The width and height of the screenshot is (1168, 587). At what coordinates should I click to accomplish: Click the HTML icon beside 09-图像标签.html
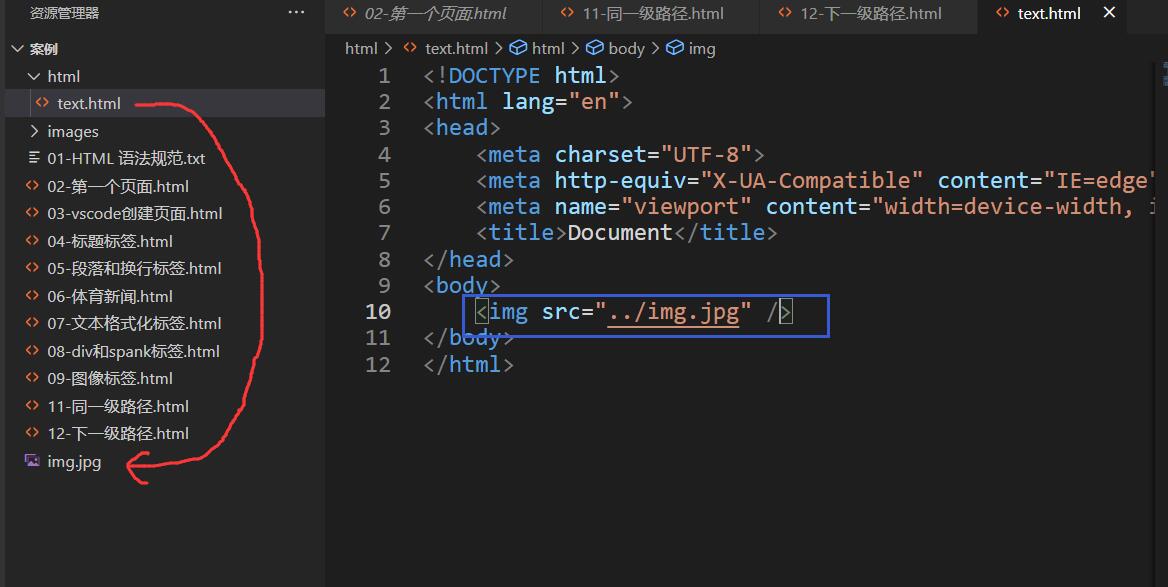[x=32, y=378]
